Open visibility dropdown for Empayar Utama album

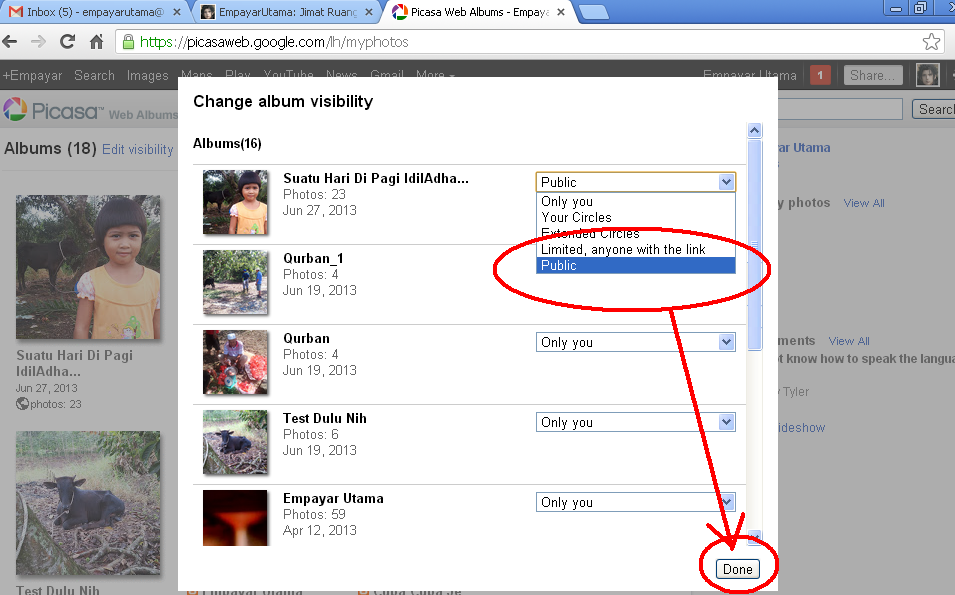click(636, 502)
